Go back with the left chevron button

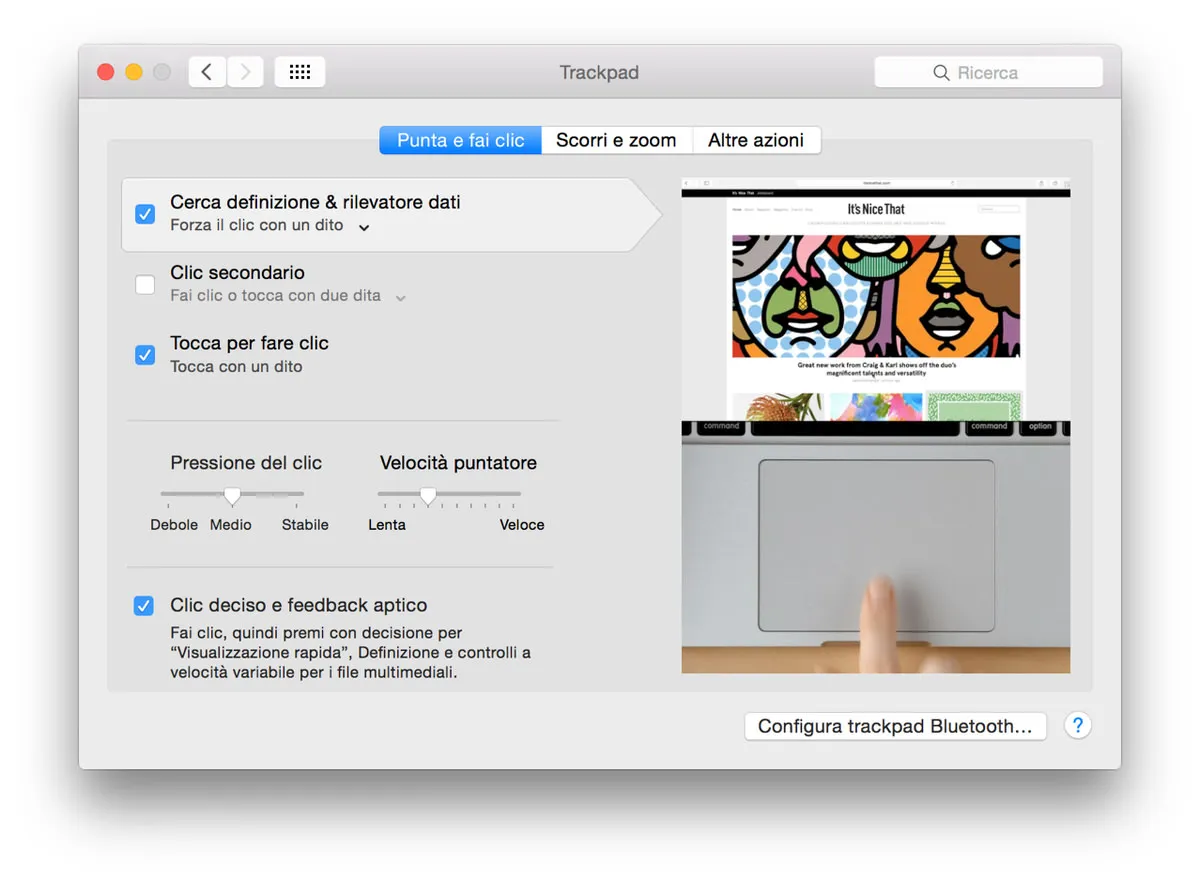coord(206,72)
